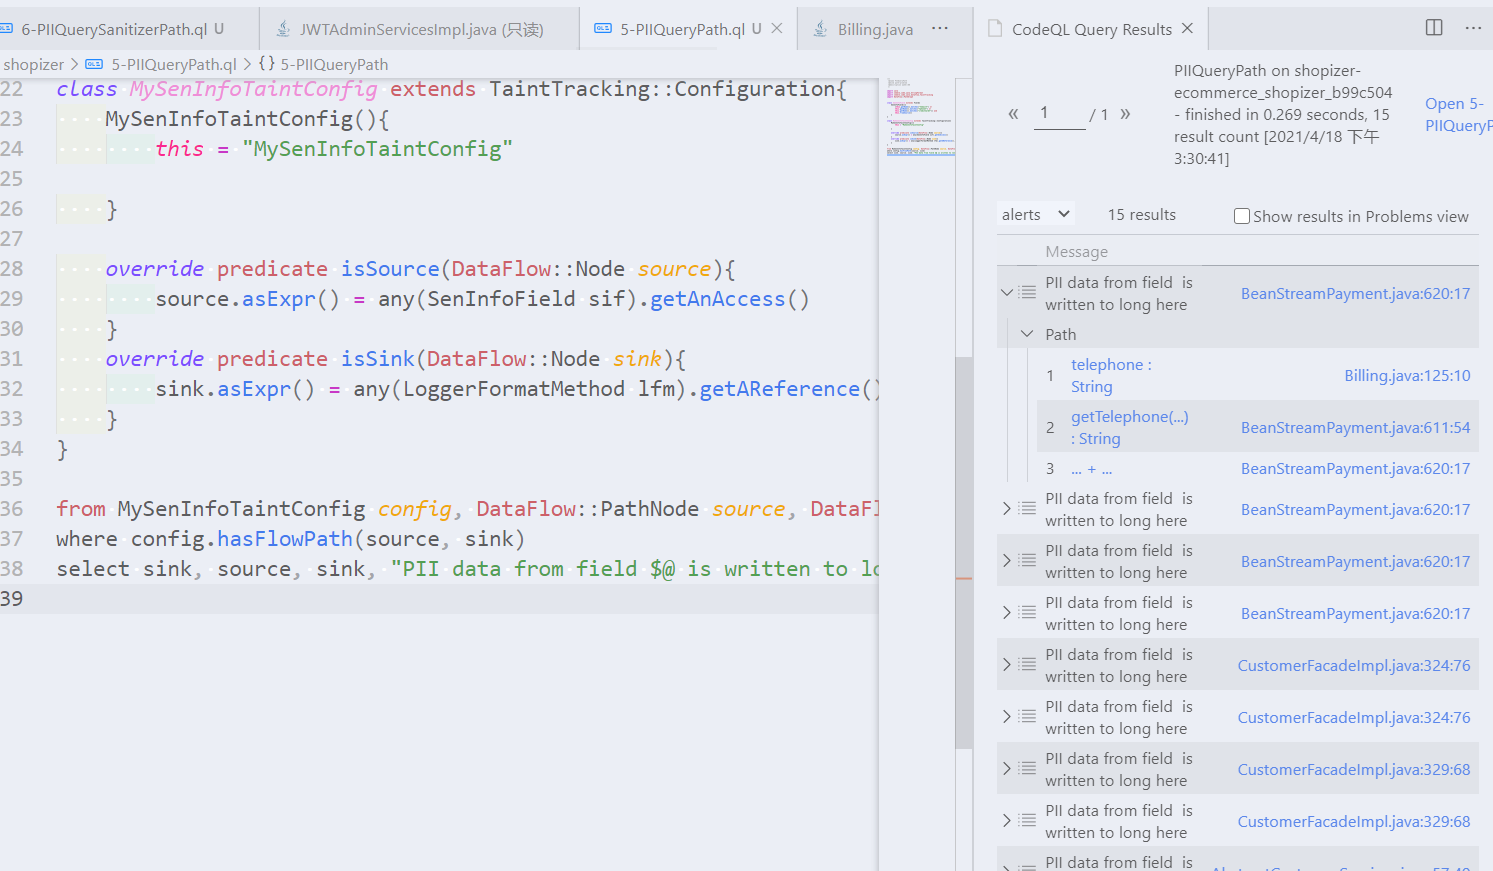Image resolution: width=1493 pixels, height=871 pixels.
Task: Click the Open 5-PIIQueryPath link
Action: (1457, 114)
